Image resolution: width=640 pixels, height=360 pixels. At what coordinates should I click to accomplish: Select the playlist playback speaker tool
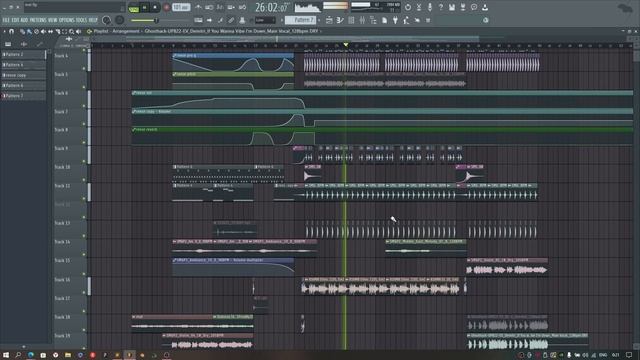[x=78, y=31]
